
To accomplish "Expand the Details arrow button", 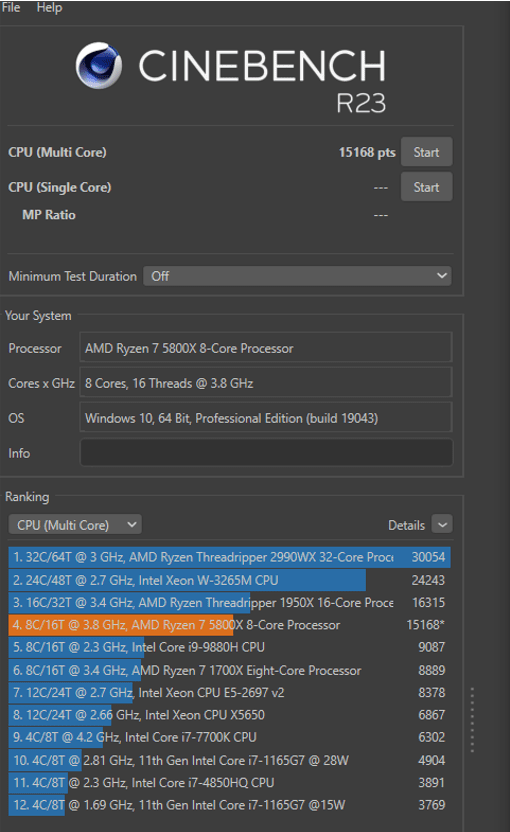I will (442, 525).
